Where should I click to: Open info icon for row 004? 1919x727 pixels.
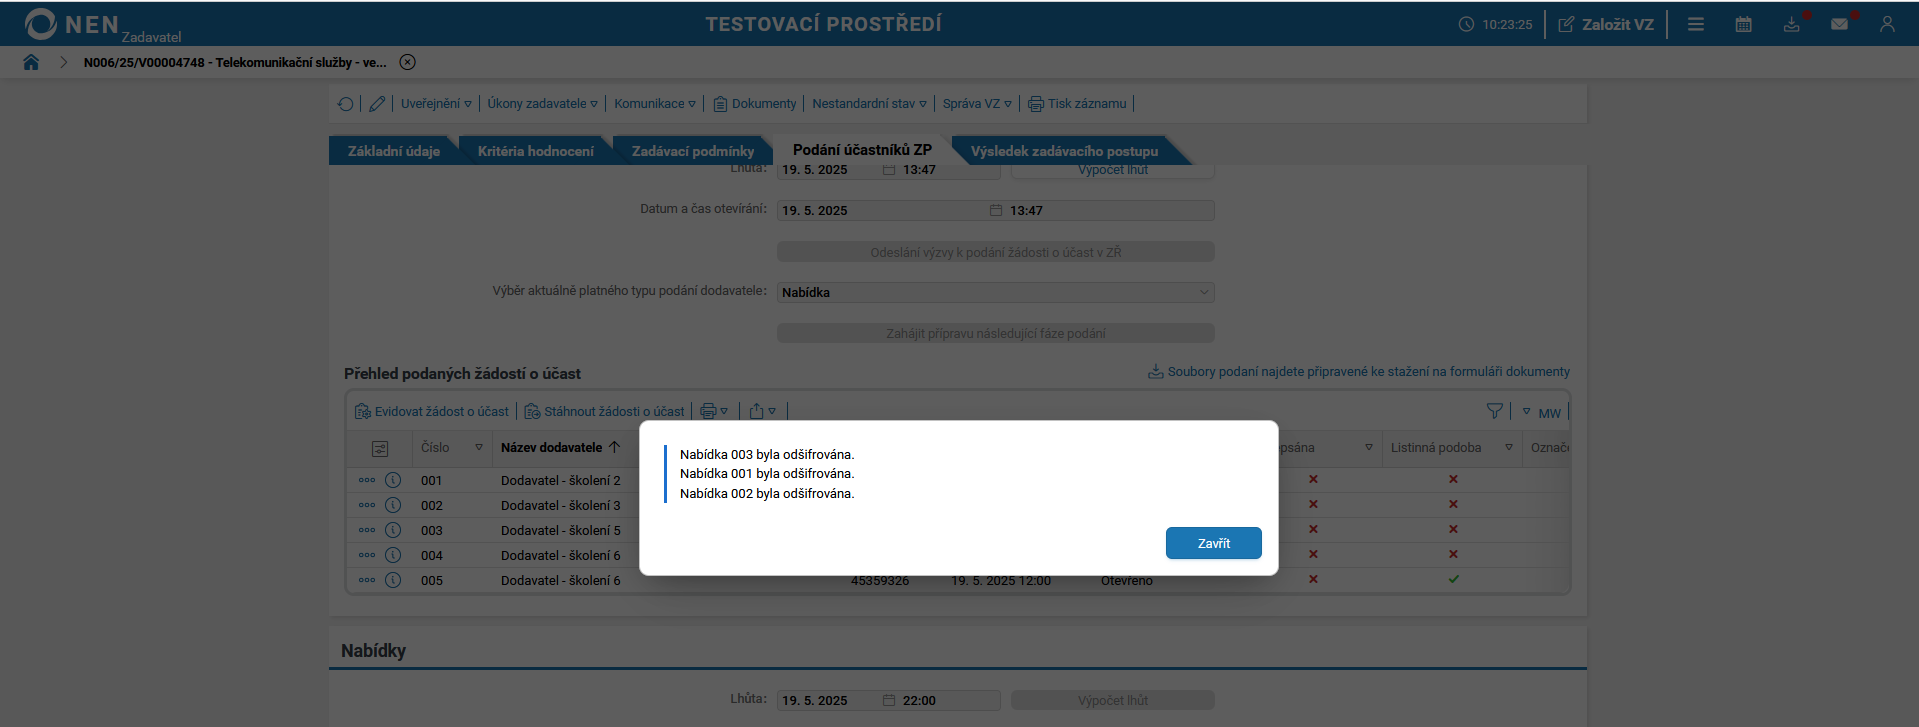393,555
